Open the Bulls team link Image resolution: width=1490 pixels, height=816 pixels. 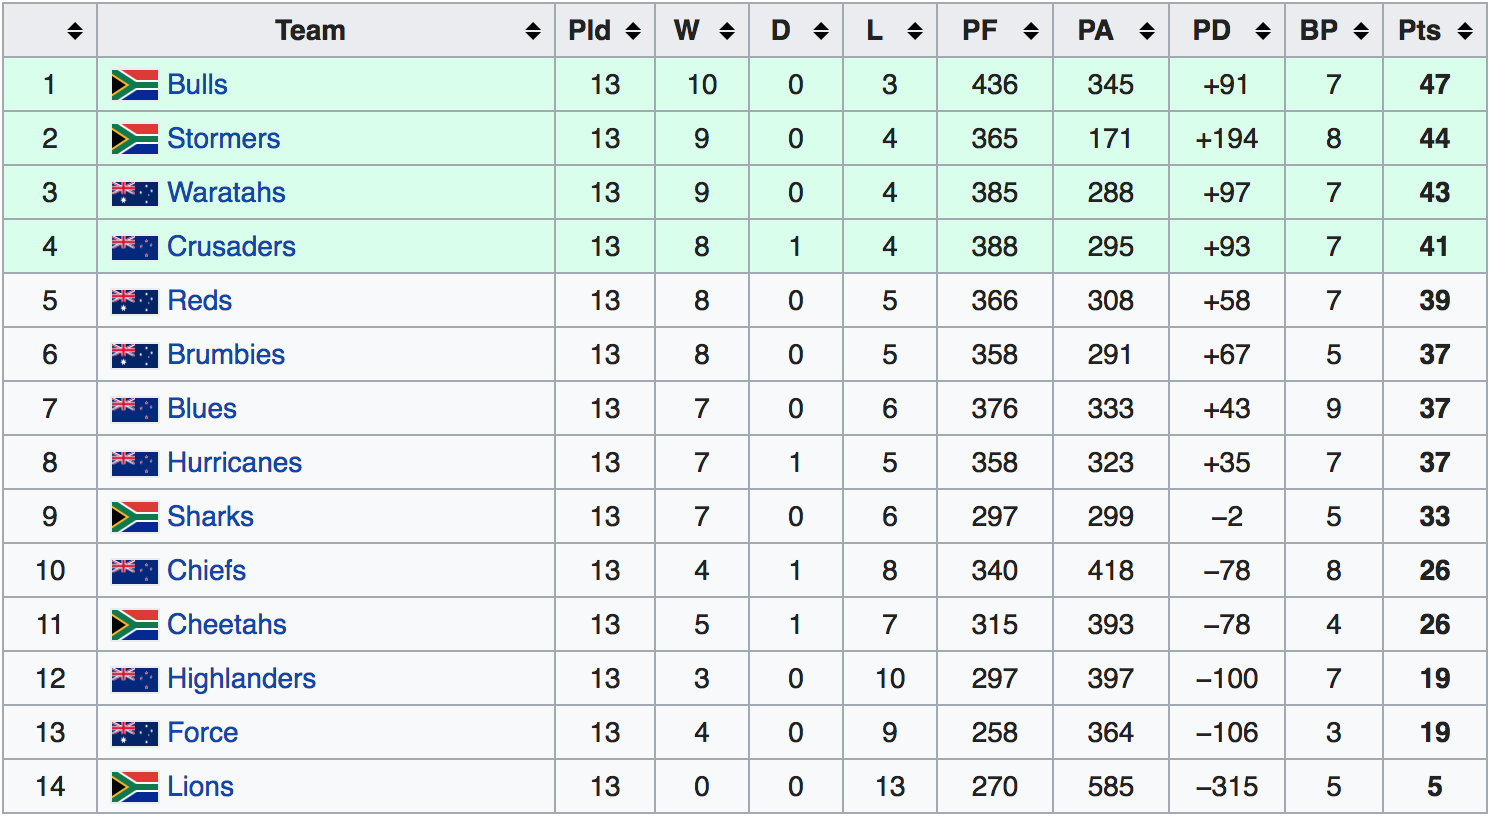197,85
